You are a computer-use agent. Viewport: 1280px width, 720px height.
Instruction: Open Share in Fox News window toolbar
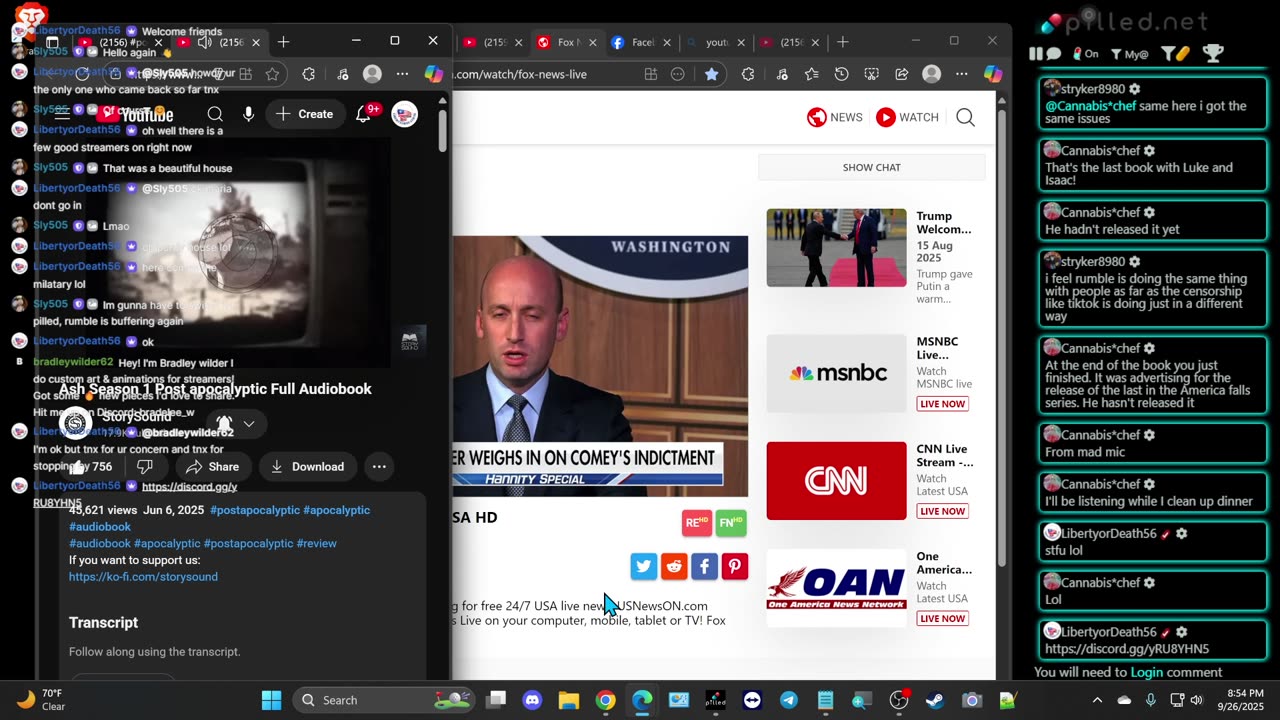(x=901, y=74)
